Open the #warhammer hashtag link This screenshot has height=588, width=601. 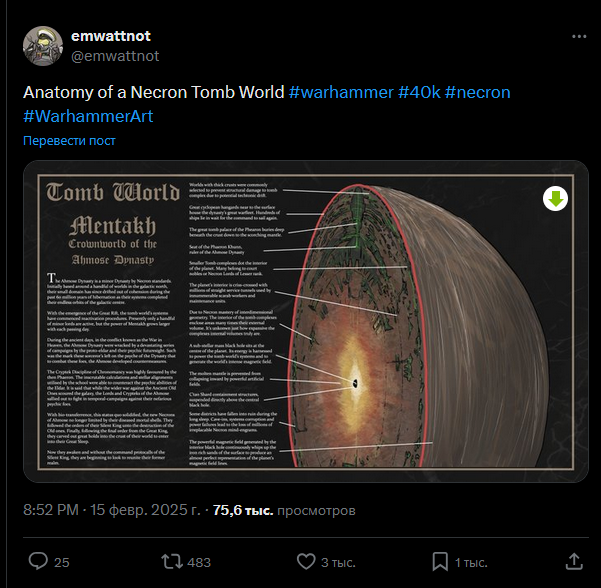[x=341, y=92]
